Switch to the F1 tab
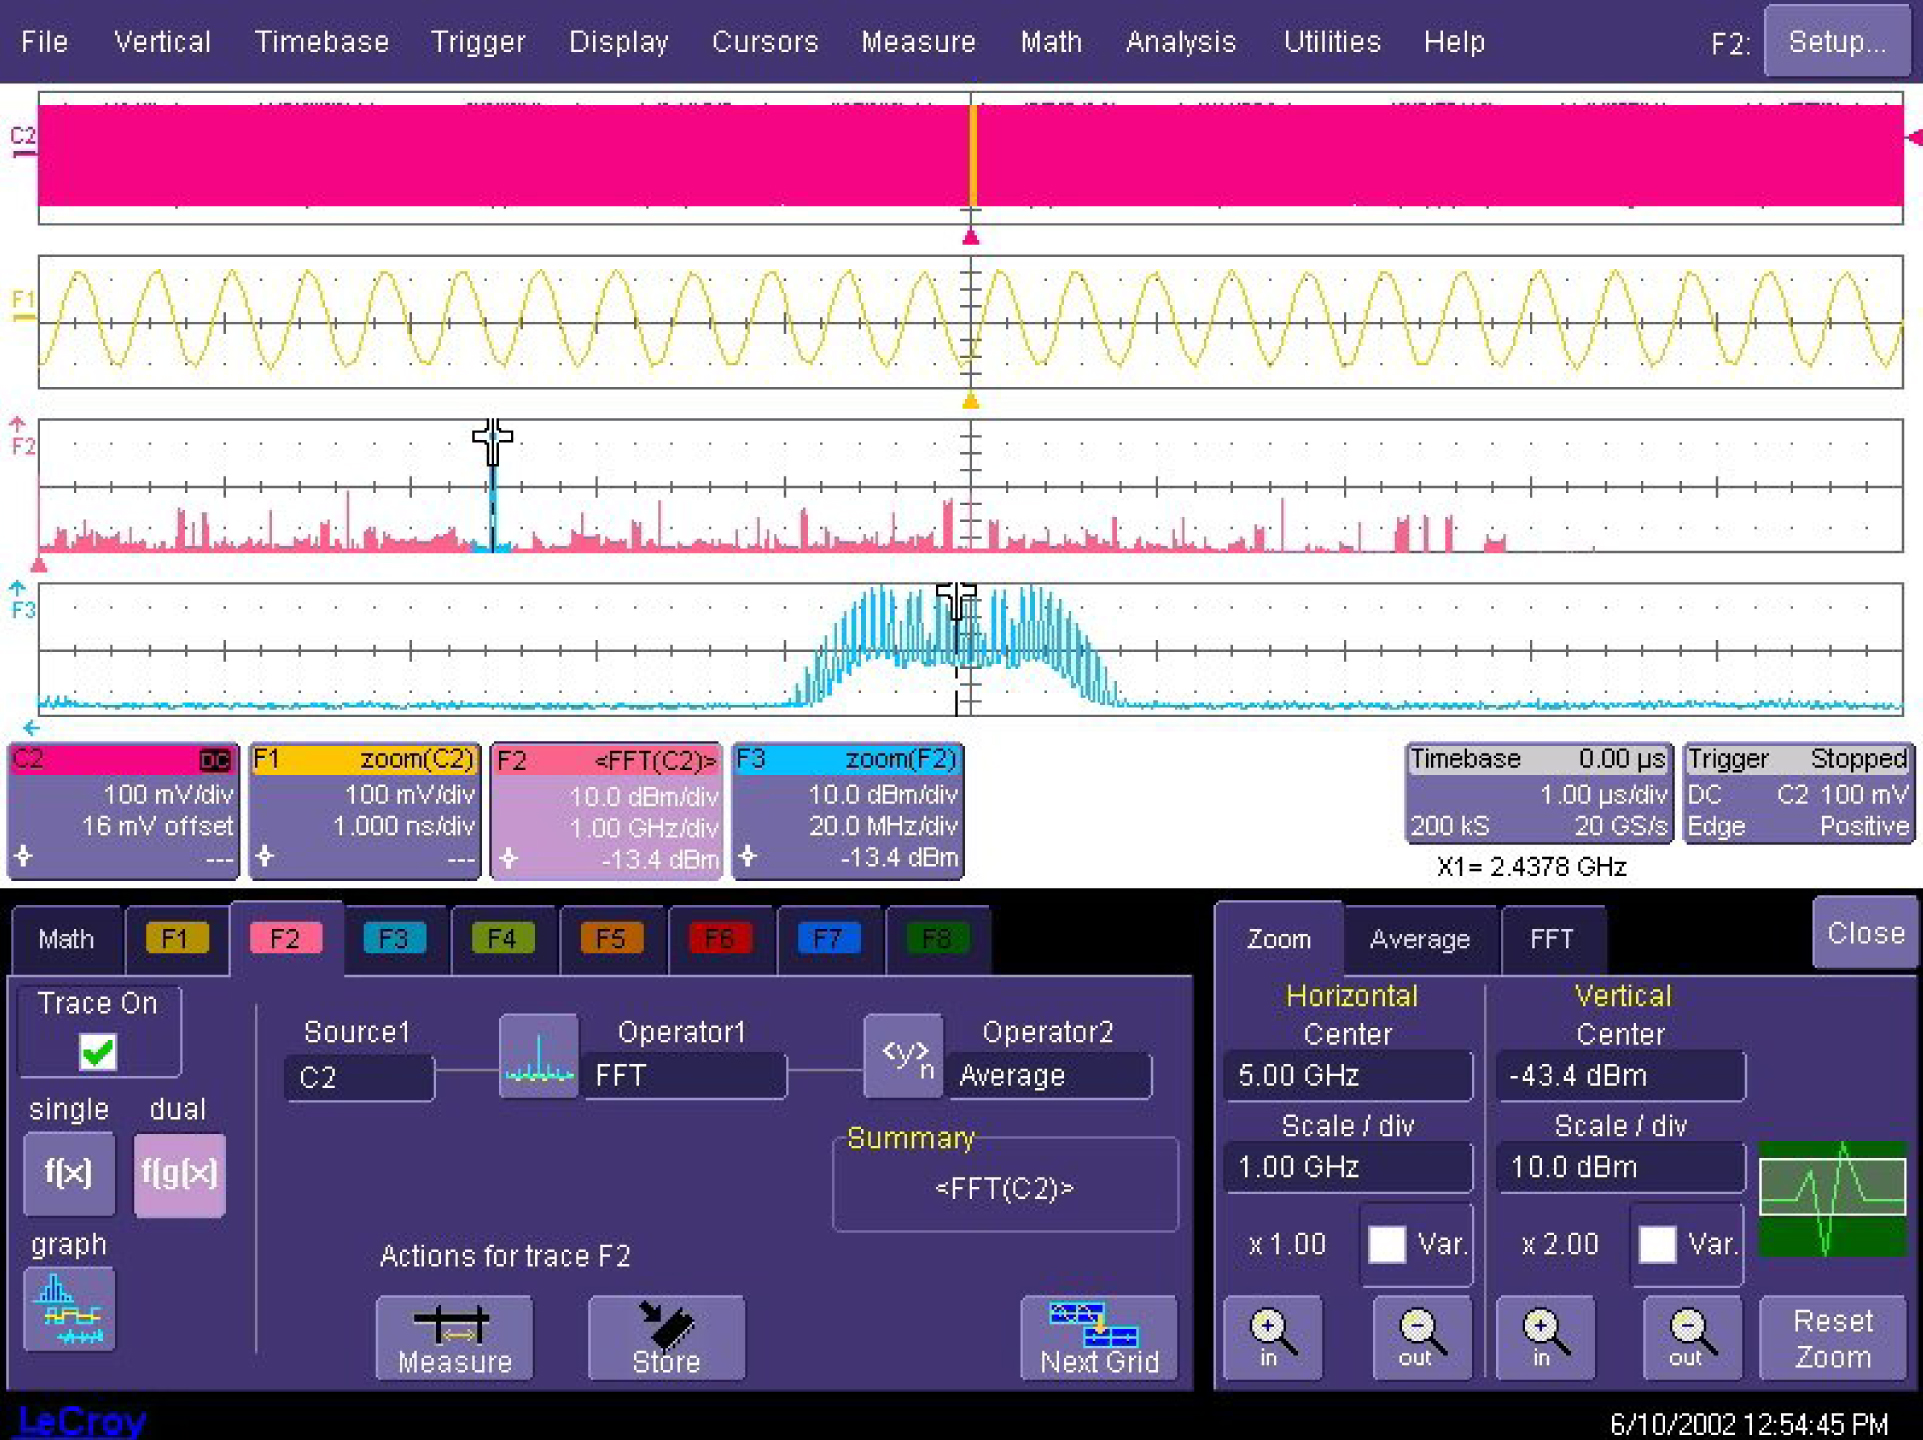 point(176,939)
